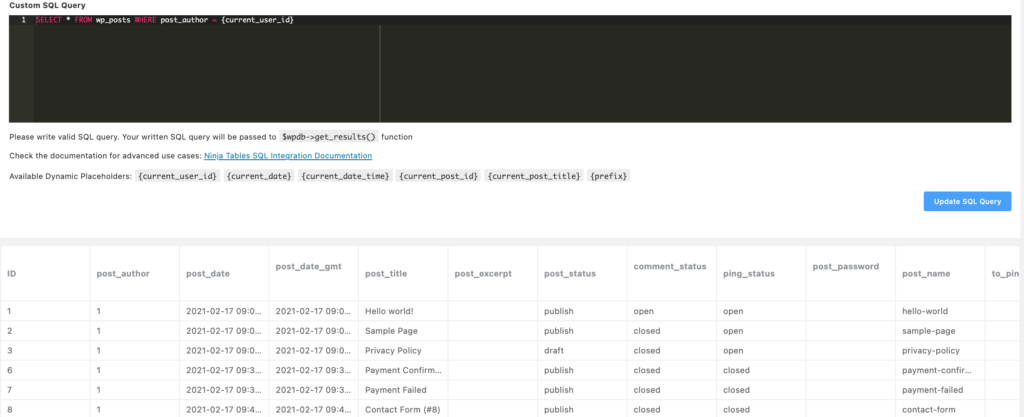
Task: Select the comment_status column header
Action: 669,267
